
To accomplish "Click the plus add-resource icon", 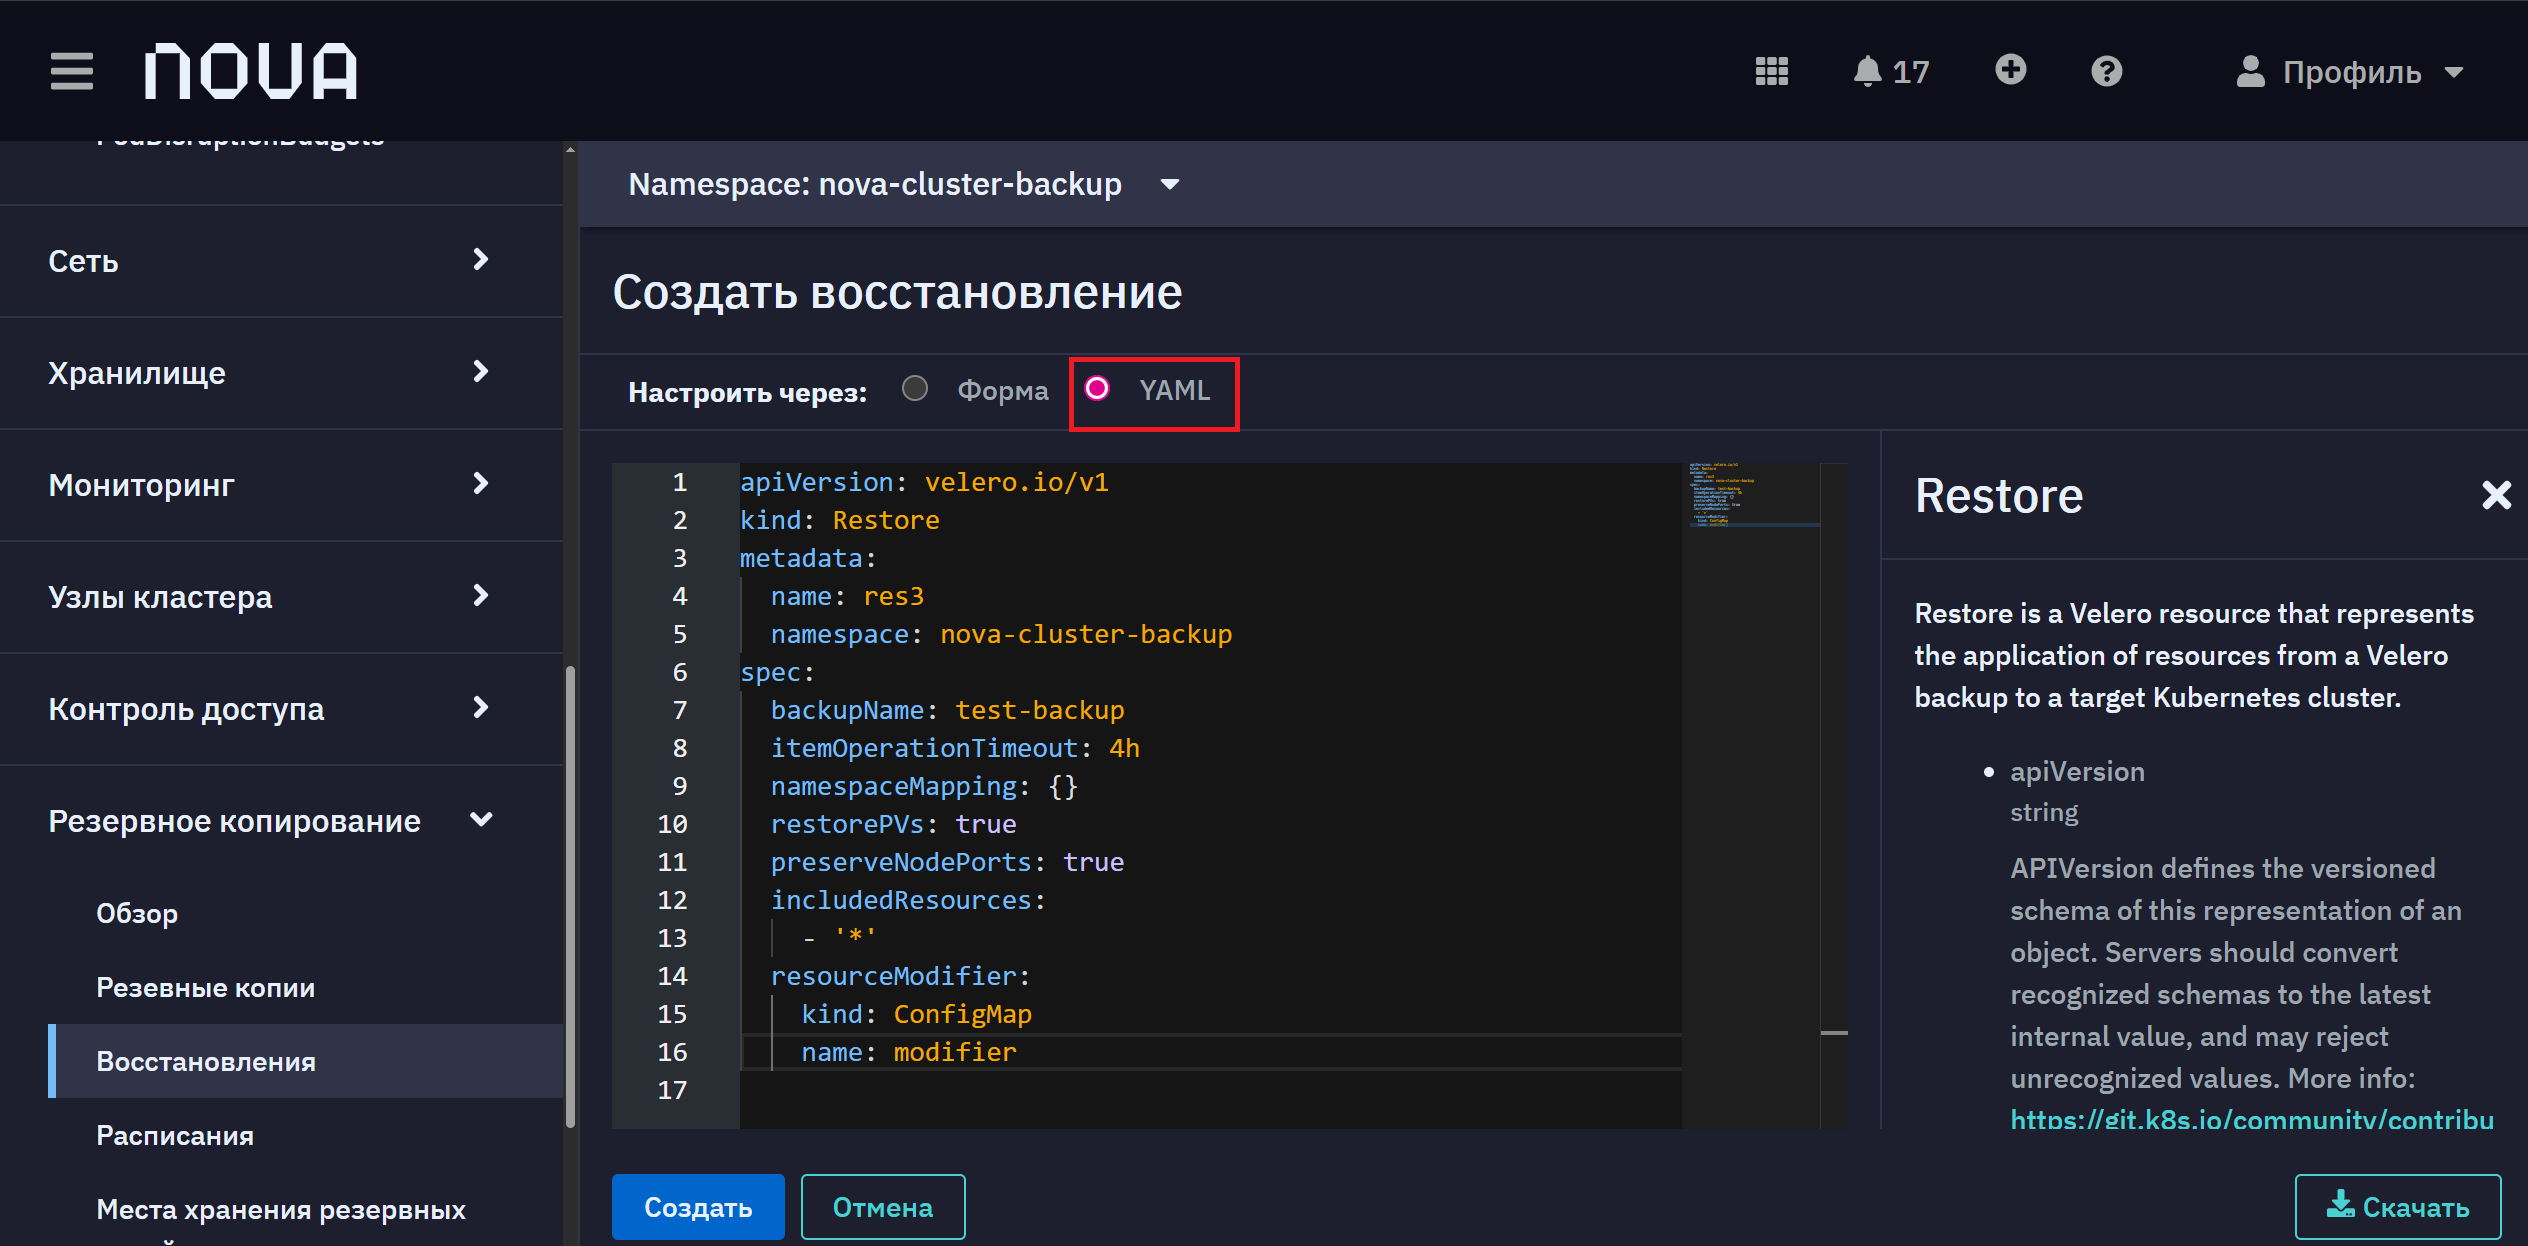I will point(2010,70).
